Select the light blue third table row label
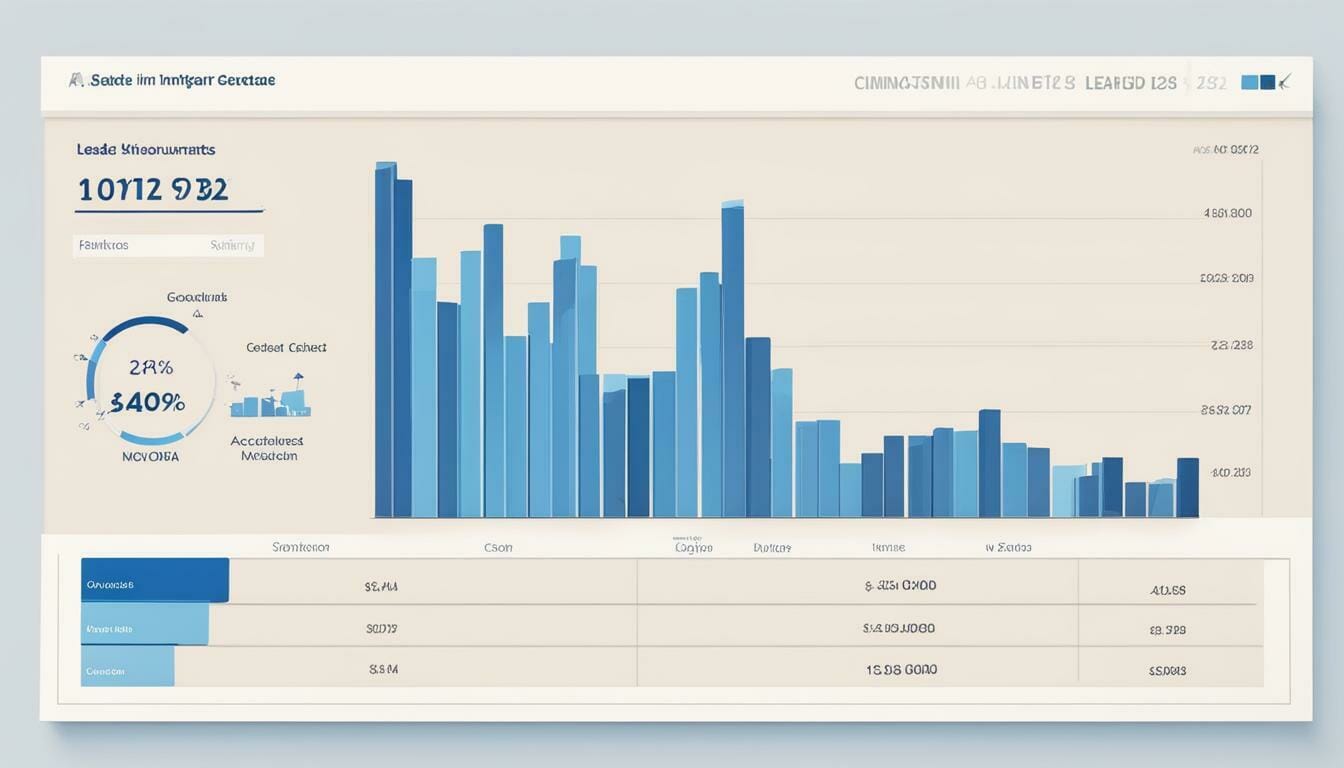Screen dimensions: 1344x768 [x=127, y=667]
